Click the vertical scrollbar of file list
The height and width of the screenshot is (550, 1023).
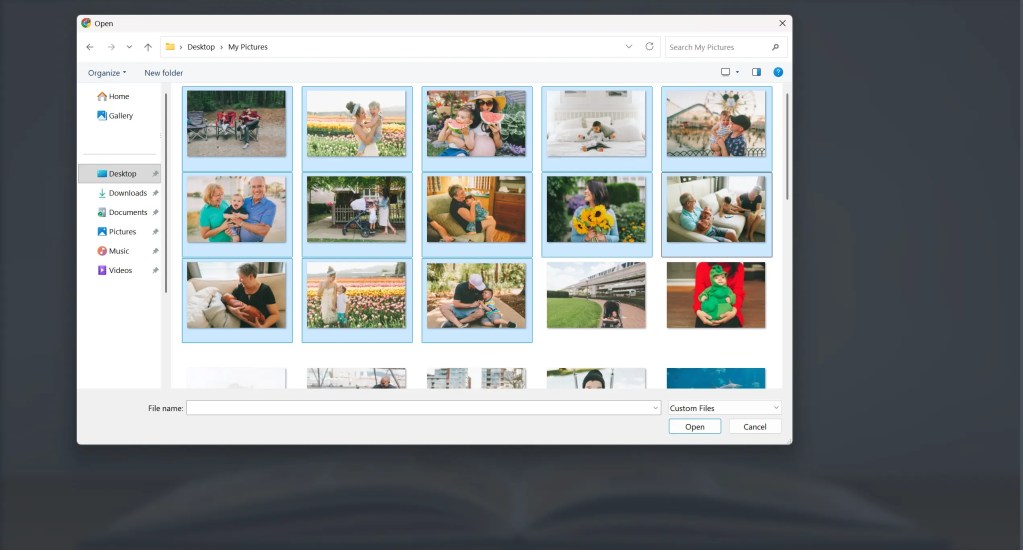(x=787, y=150)
